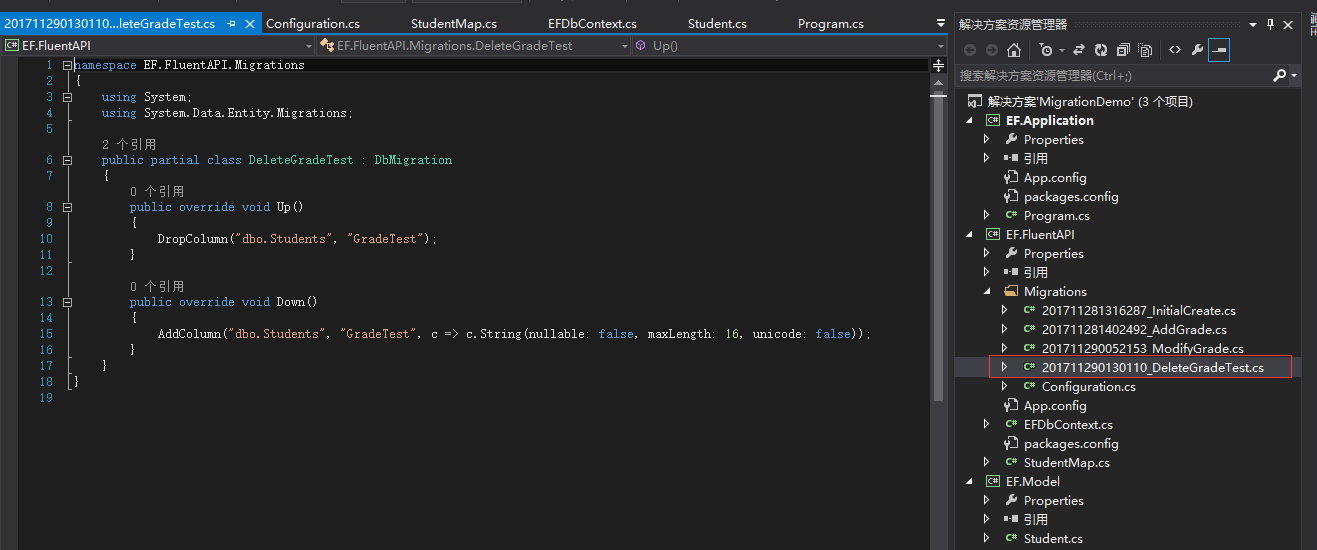Screen dimensions: 1317x550
Task: Click the Forward arrow in Solution Explorer
Action: [992, 50]
